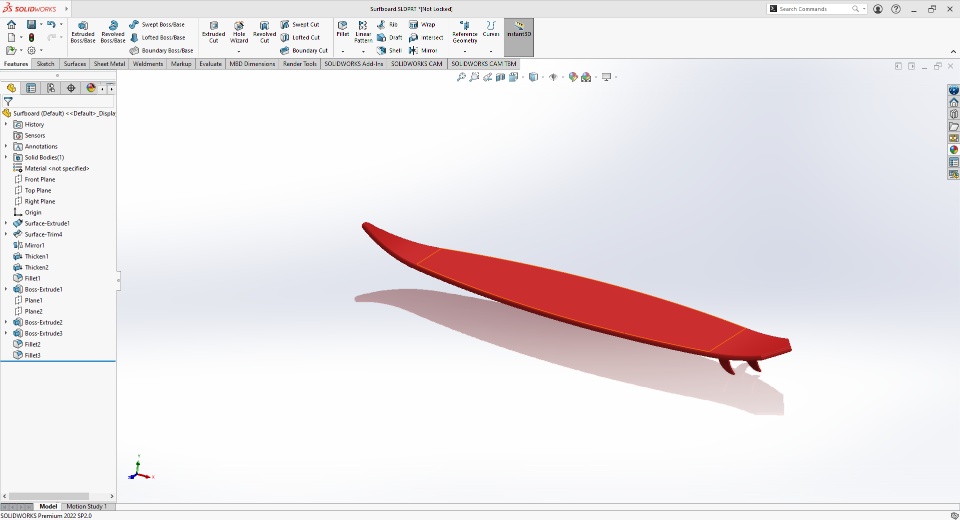Select the Wrap tool

(x=422, y=24)
